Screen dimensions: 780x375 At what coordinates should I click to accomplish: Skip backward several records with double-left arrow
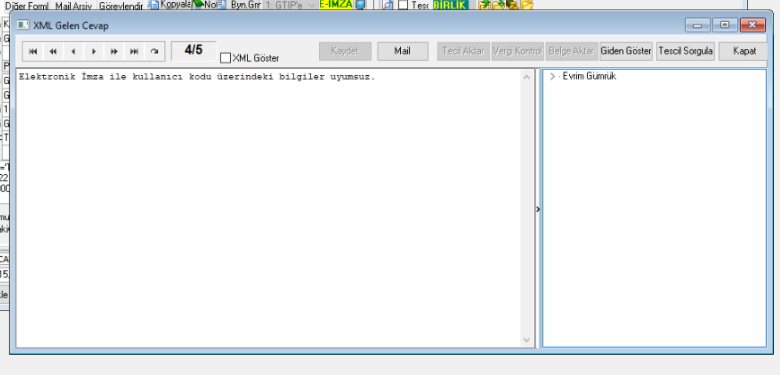click(x=53, y=52)
